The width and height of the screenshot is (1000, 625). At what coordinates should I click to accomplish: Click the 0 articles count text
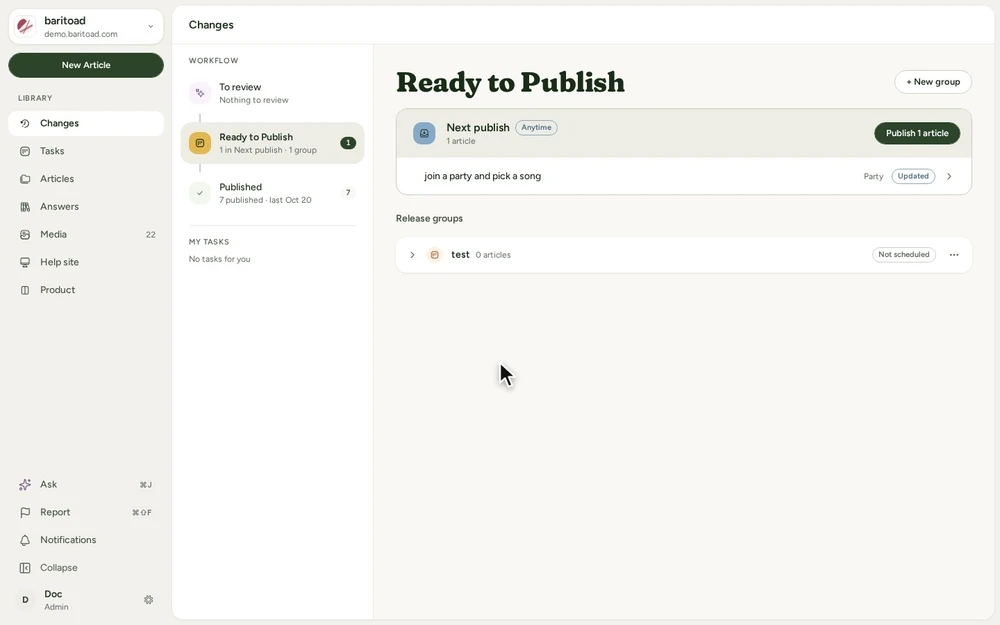[493, 255]
